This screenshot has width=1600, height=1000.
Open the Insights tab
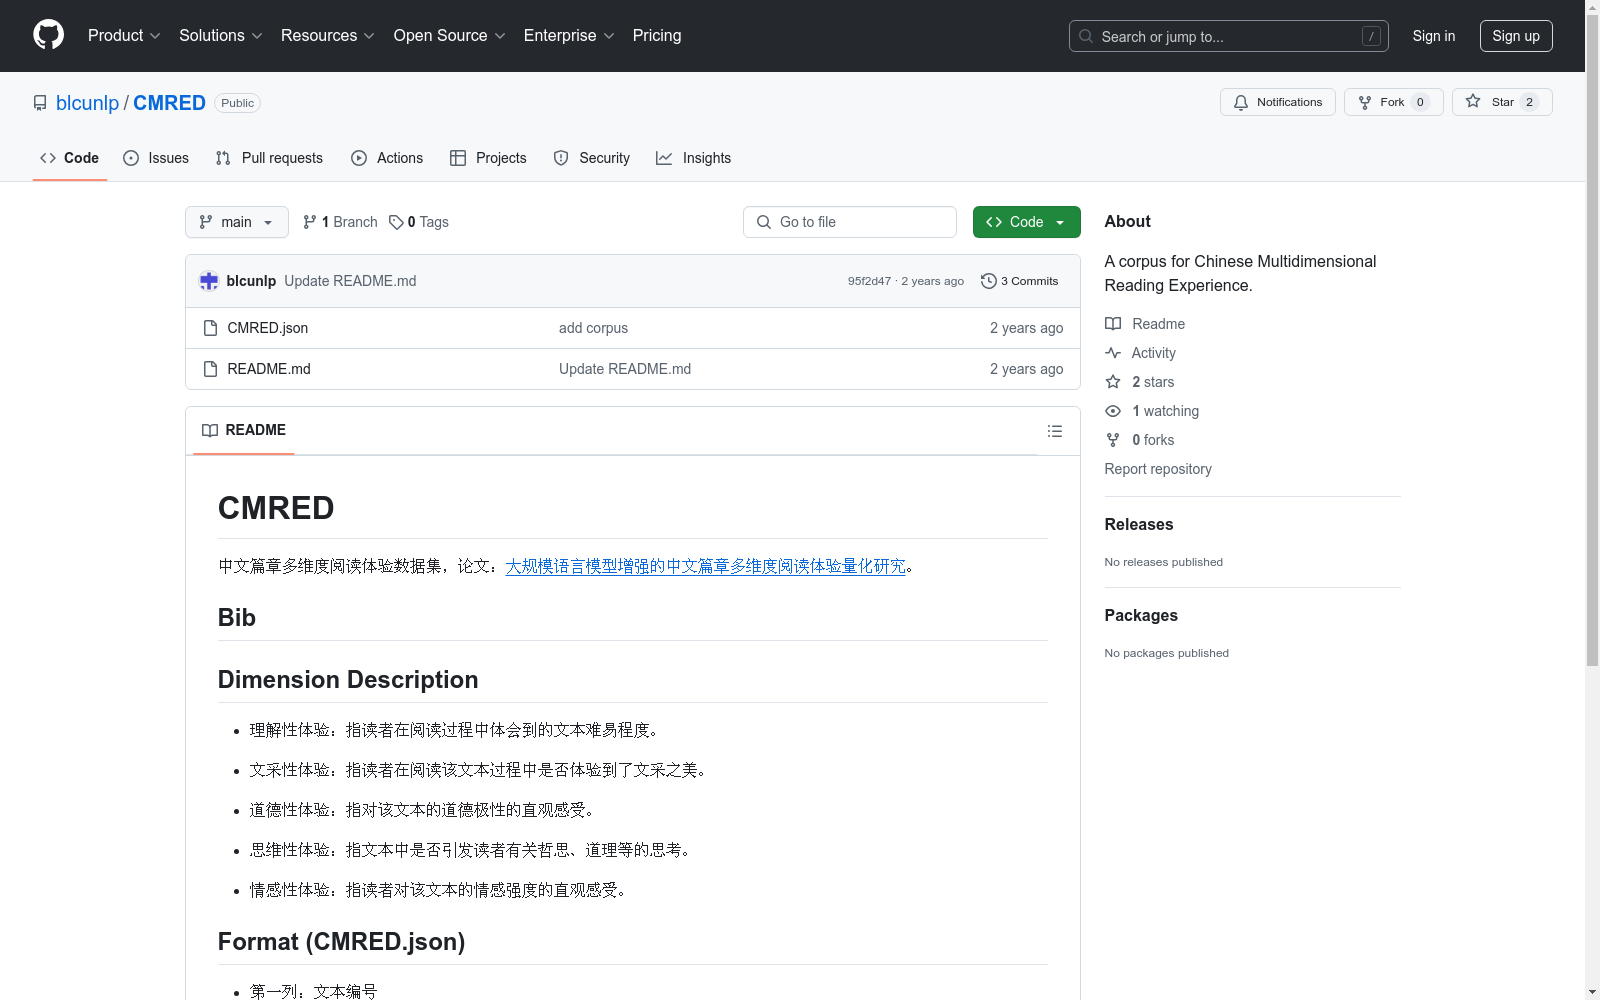pyautogui.click(x=694, y=158)
